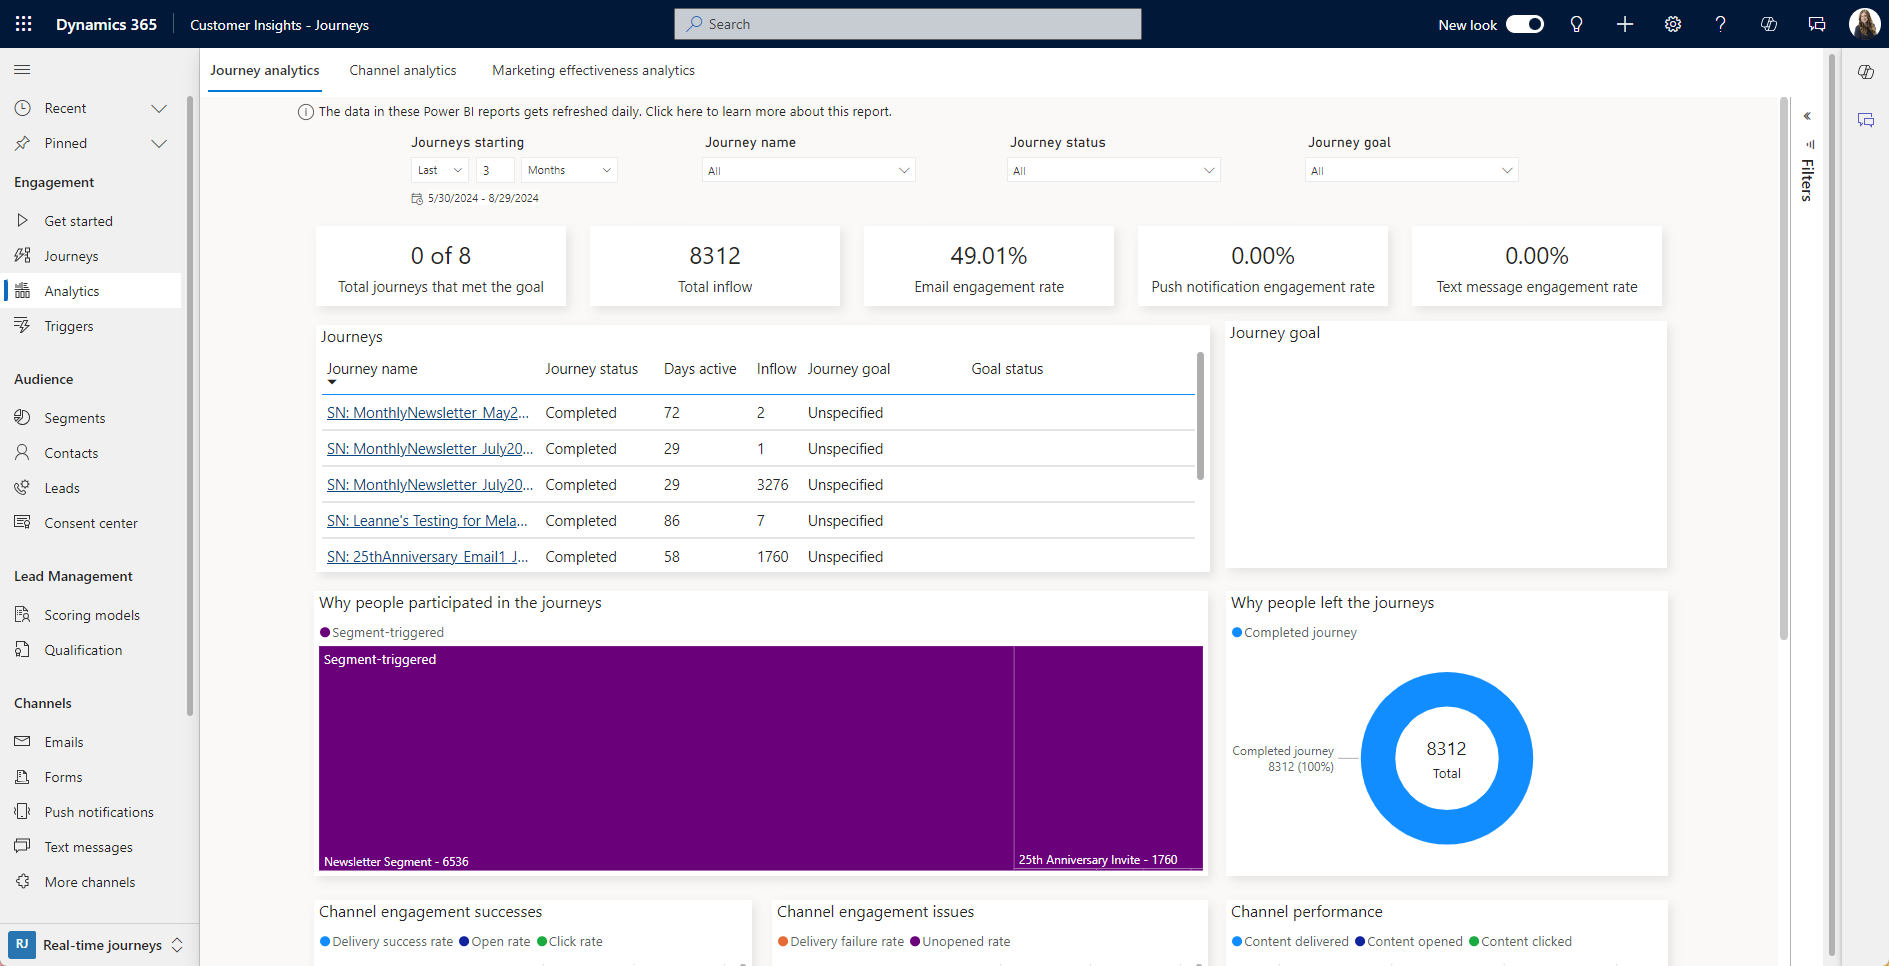
Task: Sort by Journey name column header
Action: pyautogui.click(x=372, y=369)
